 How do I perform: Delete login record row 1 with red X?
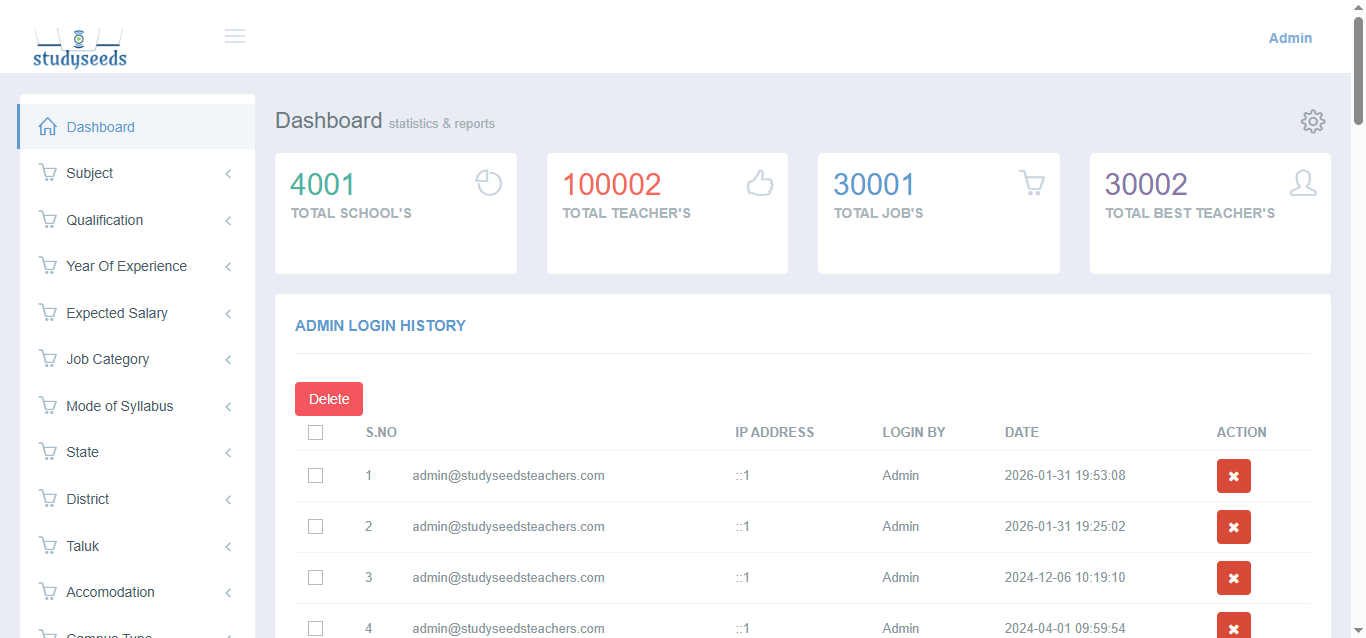[1233, 476]
